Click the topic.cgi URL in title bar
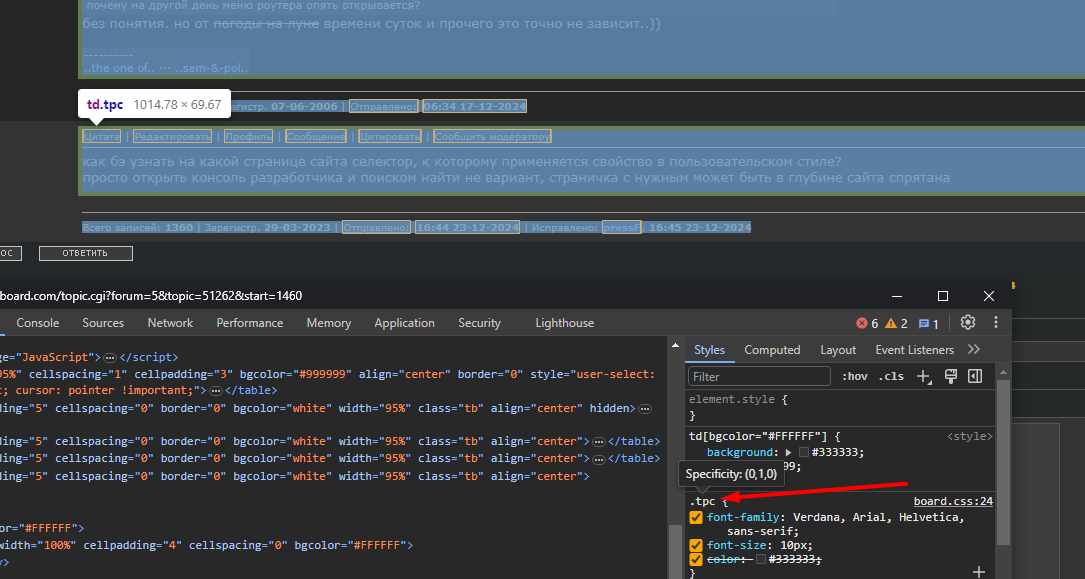 tap(151, 296)
